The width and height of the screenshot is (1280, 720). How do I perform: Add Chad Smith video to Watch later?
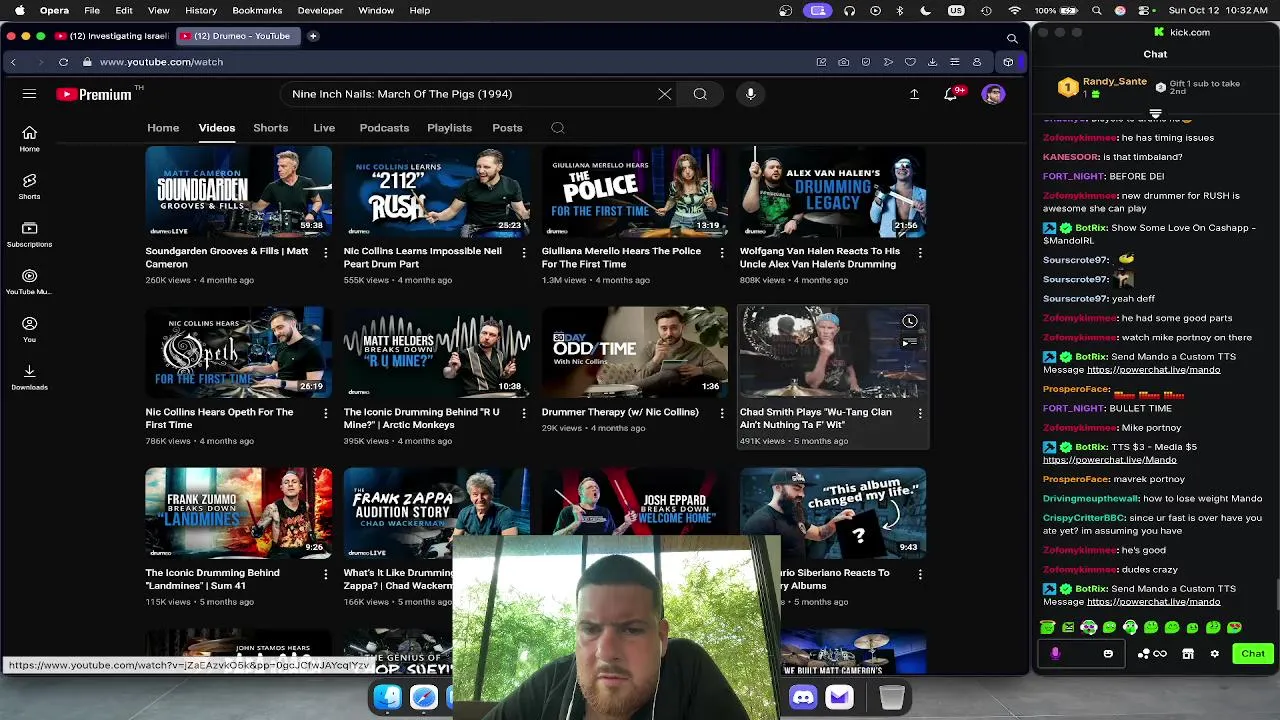click(910, 321)
